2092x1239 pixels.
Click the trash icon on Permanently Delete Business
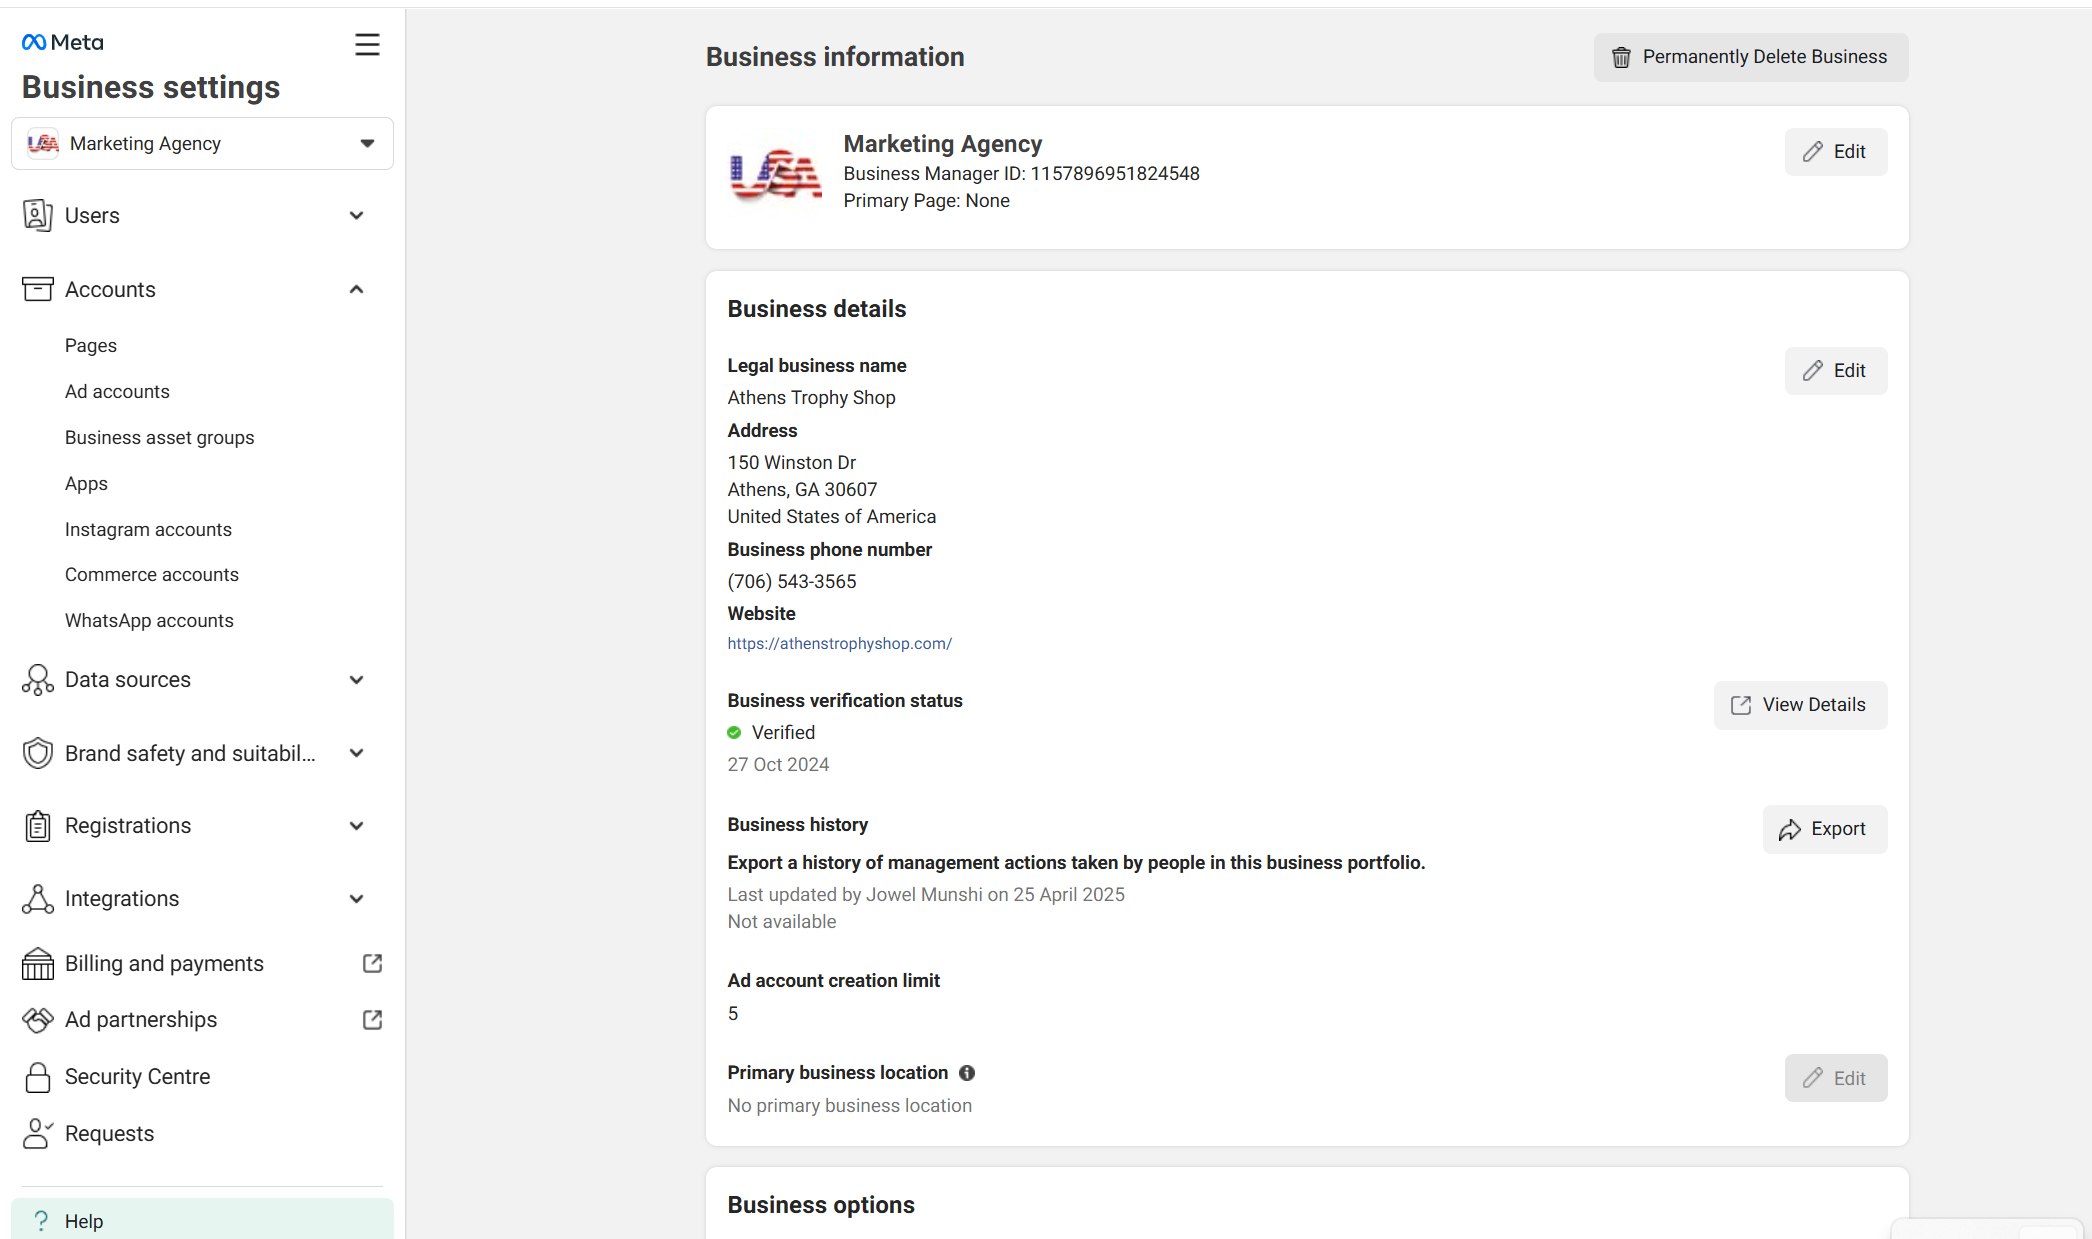(1621, 58)
